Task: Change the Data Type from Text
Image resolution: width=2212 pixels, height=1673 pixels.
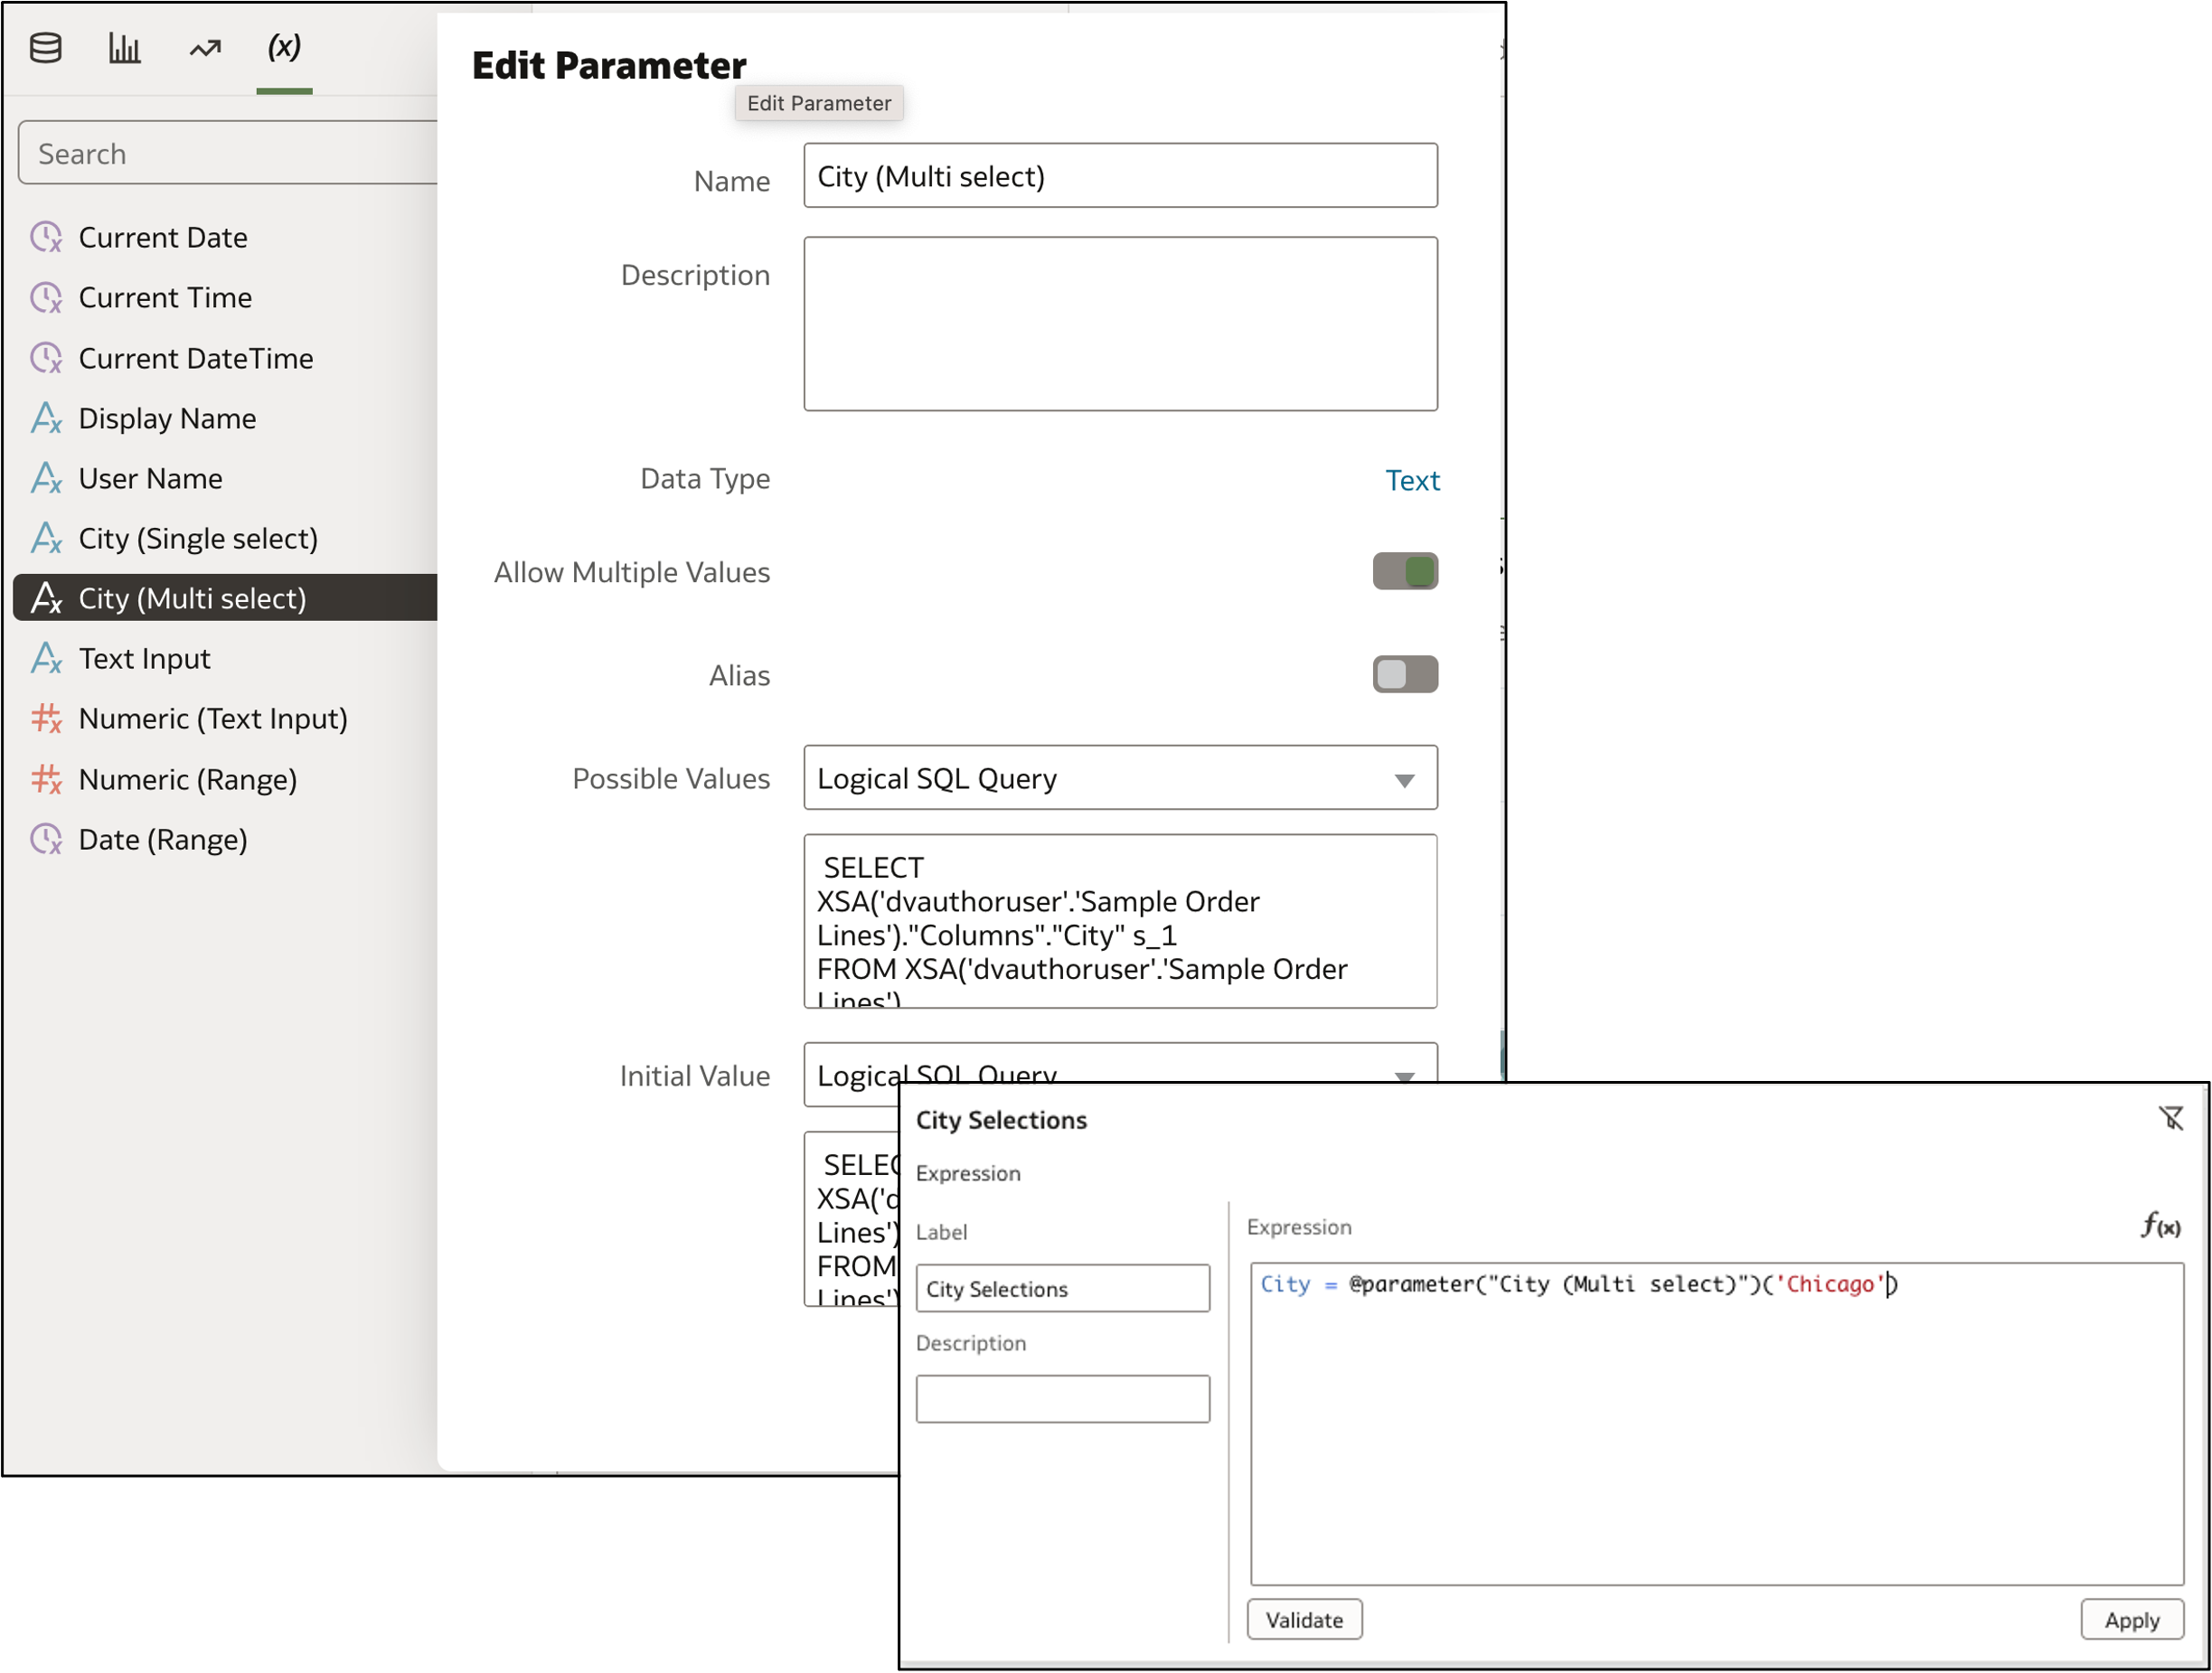Action: 1413,480
